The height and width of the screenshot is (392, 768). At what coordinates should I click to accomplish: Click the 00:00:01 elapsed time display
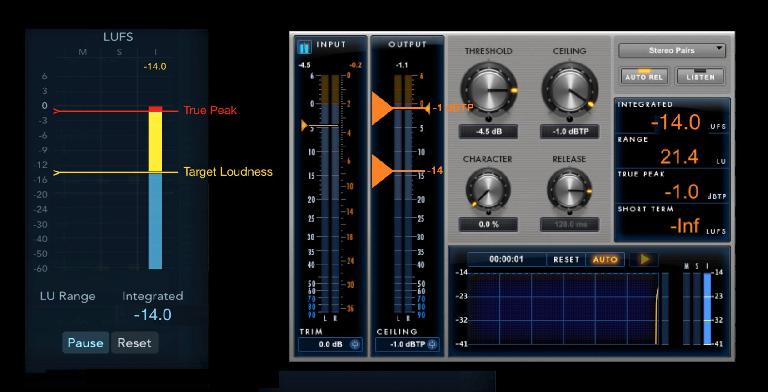[x=506, y=260]
